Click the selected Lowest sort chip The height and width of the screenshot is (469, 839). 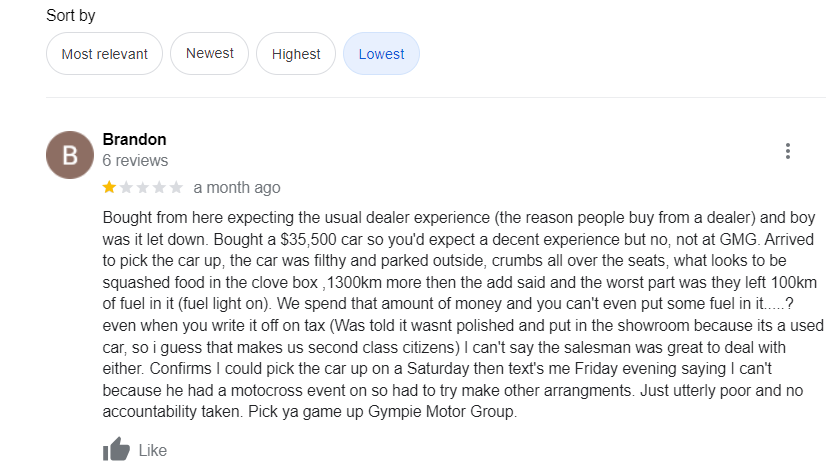click(381, 54)
